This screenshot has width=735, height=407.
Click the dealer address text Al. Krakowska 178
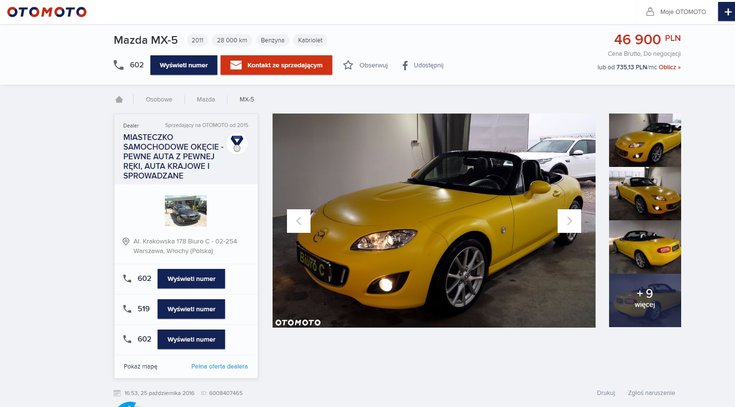click(185, 246)
